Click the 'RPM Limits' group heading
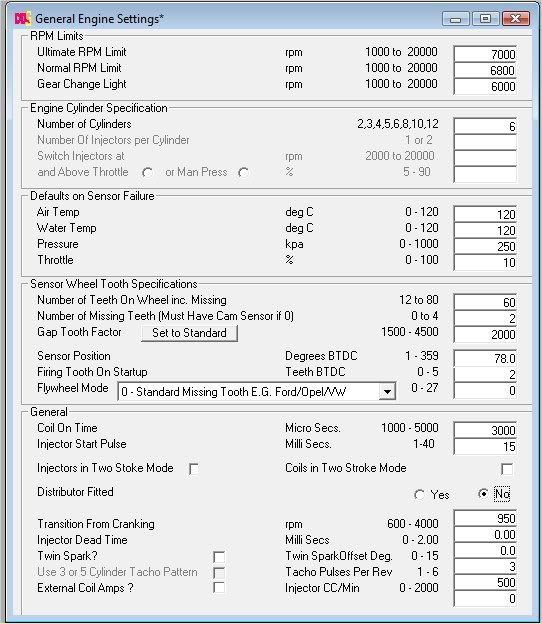The height and width of the screenshot is (624, 542). [57, 36]
